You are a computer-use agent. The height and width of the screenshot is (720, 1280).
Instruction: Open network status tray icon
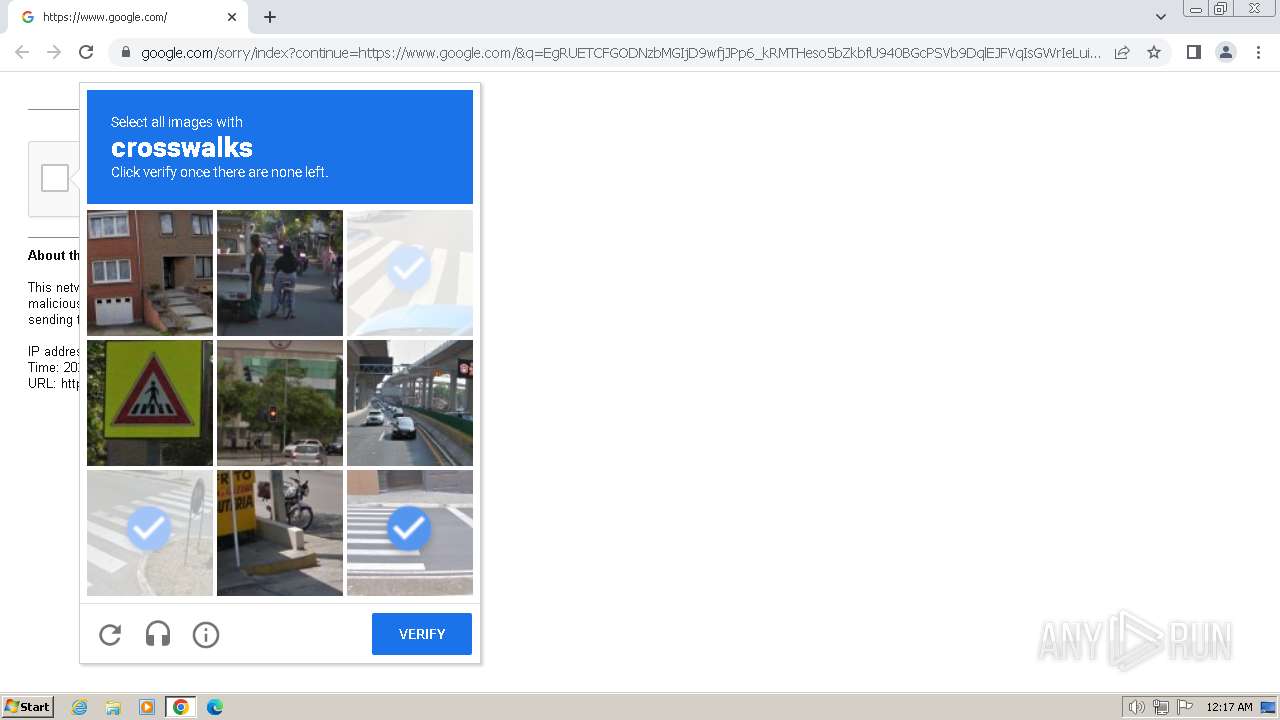[1161, 707]
